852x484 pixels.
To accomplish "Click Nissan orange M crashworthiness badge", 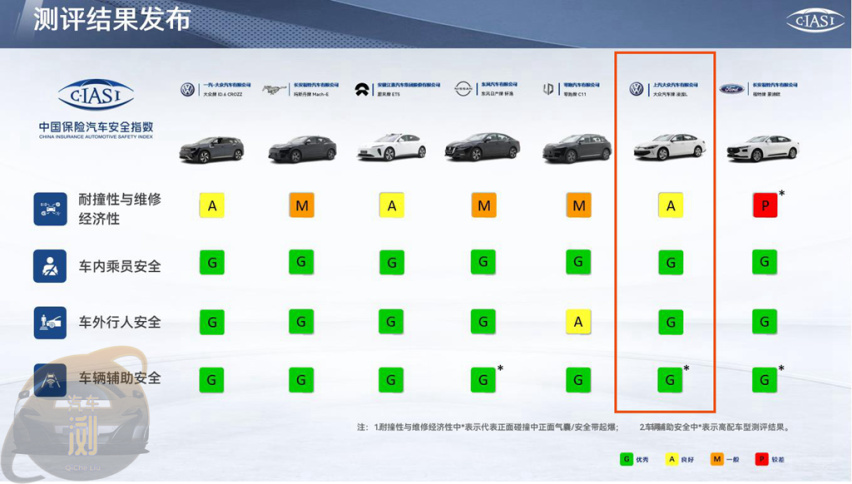I will point(484,205).
